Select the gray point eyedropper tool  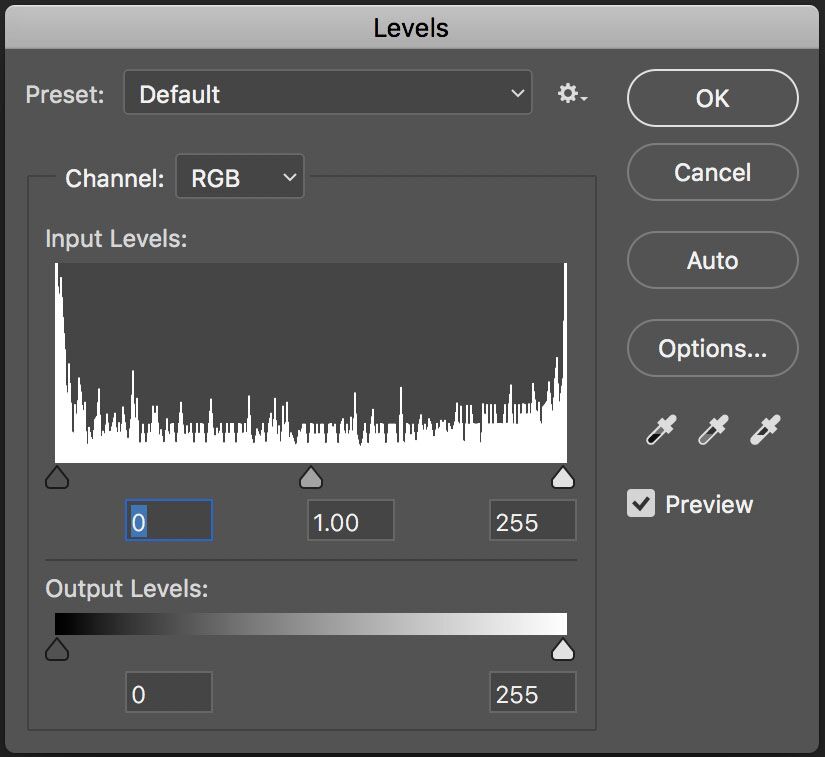tap(711, 428)
